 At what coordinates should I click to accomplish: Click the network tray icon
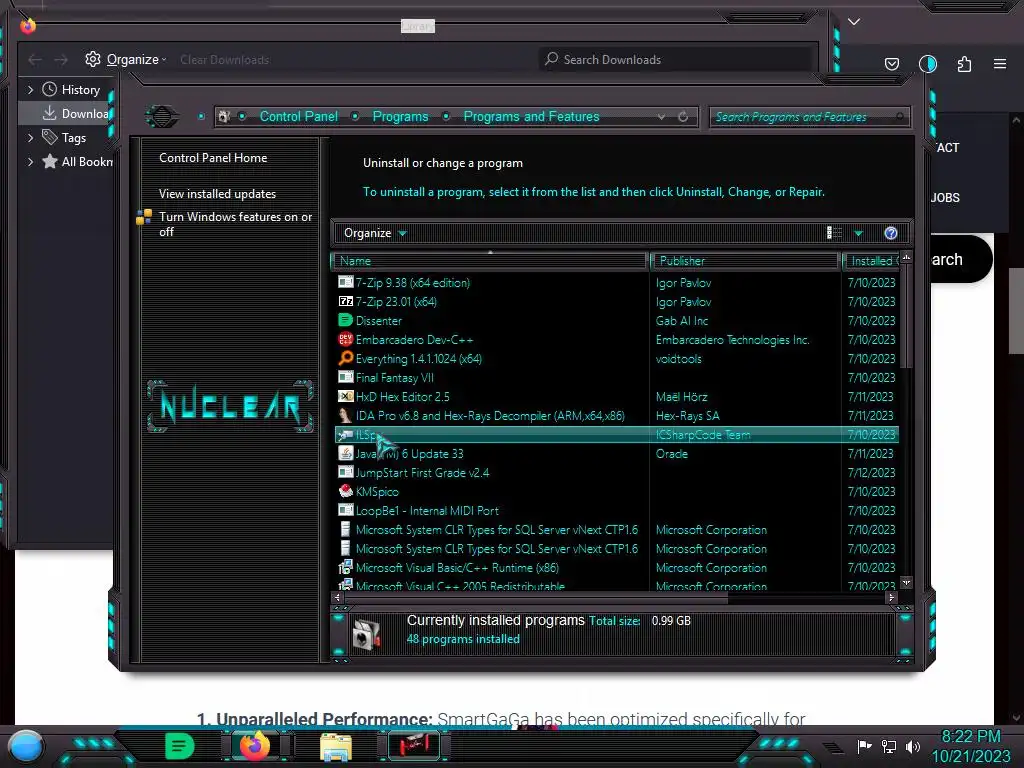(889, 746)
